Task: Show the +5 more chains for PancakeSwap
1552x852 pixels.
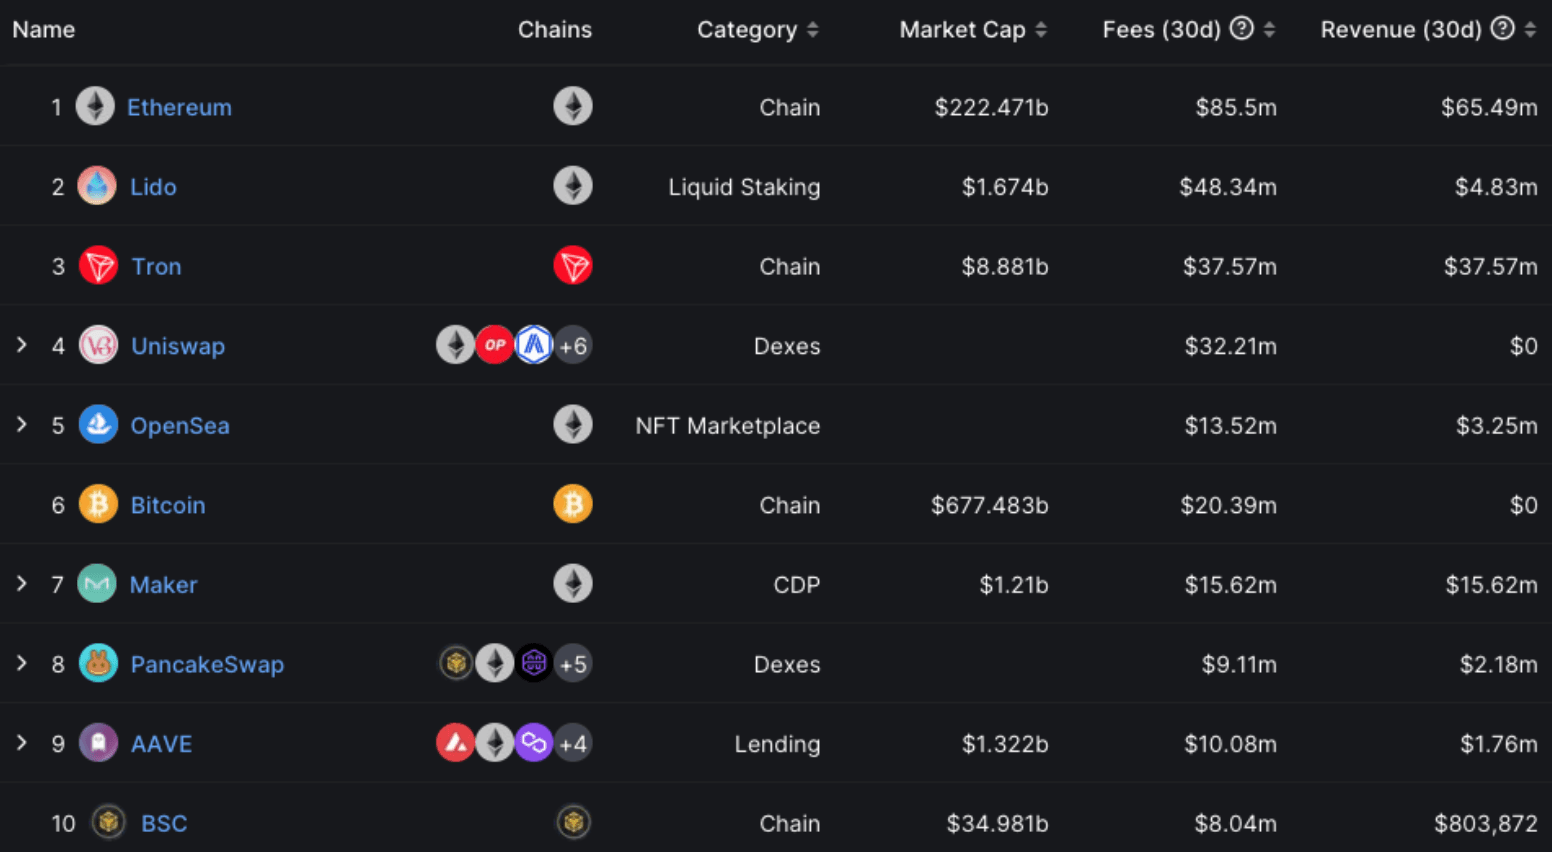Action: pos(573,664)
